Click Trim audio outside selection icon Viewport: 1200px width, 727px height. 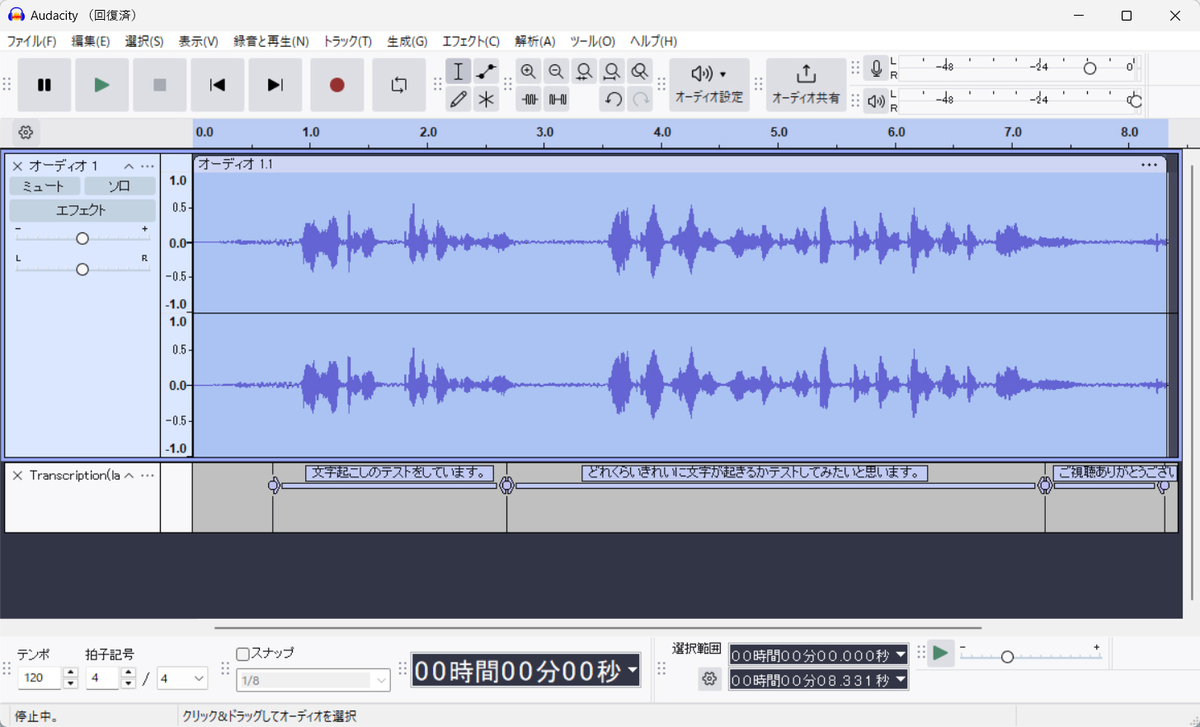(529, 99)
